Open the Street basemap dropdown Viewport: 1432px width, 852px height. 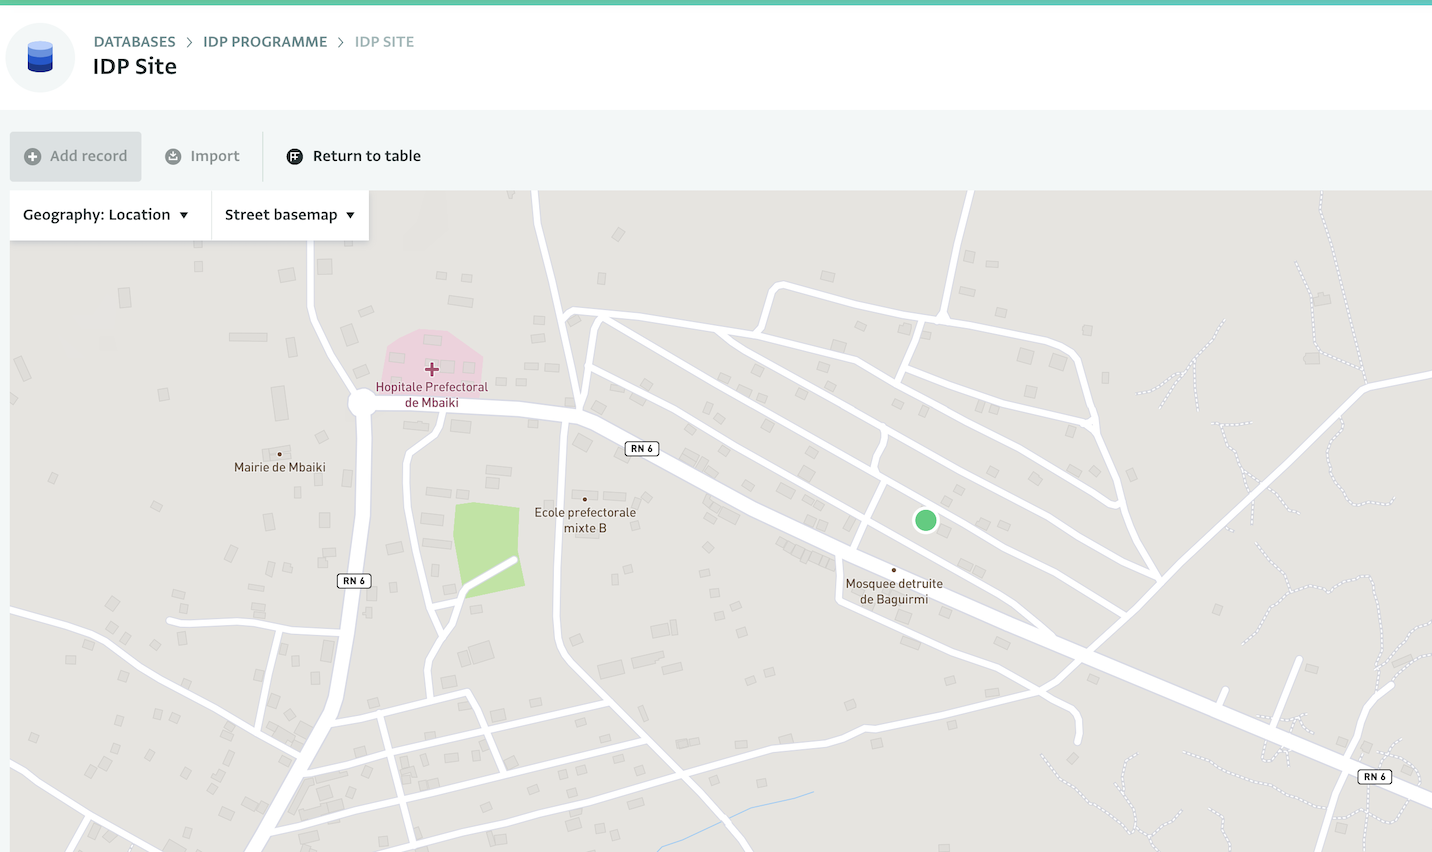(x=290, y=215)
